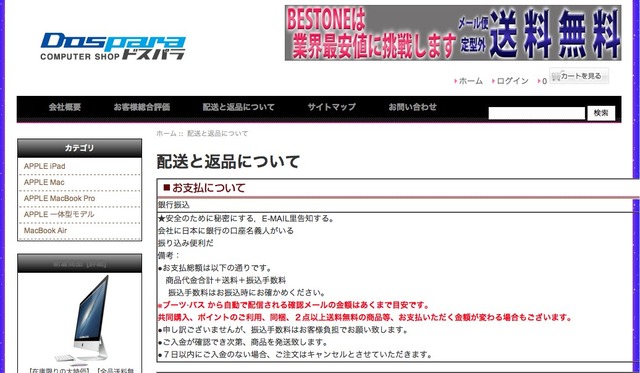The image size is (640, 373).
Task: Open 会社概要 in navigation bar
Action: (65, 107)
